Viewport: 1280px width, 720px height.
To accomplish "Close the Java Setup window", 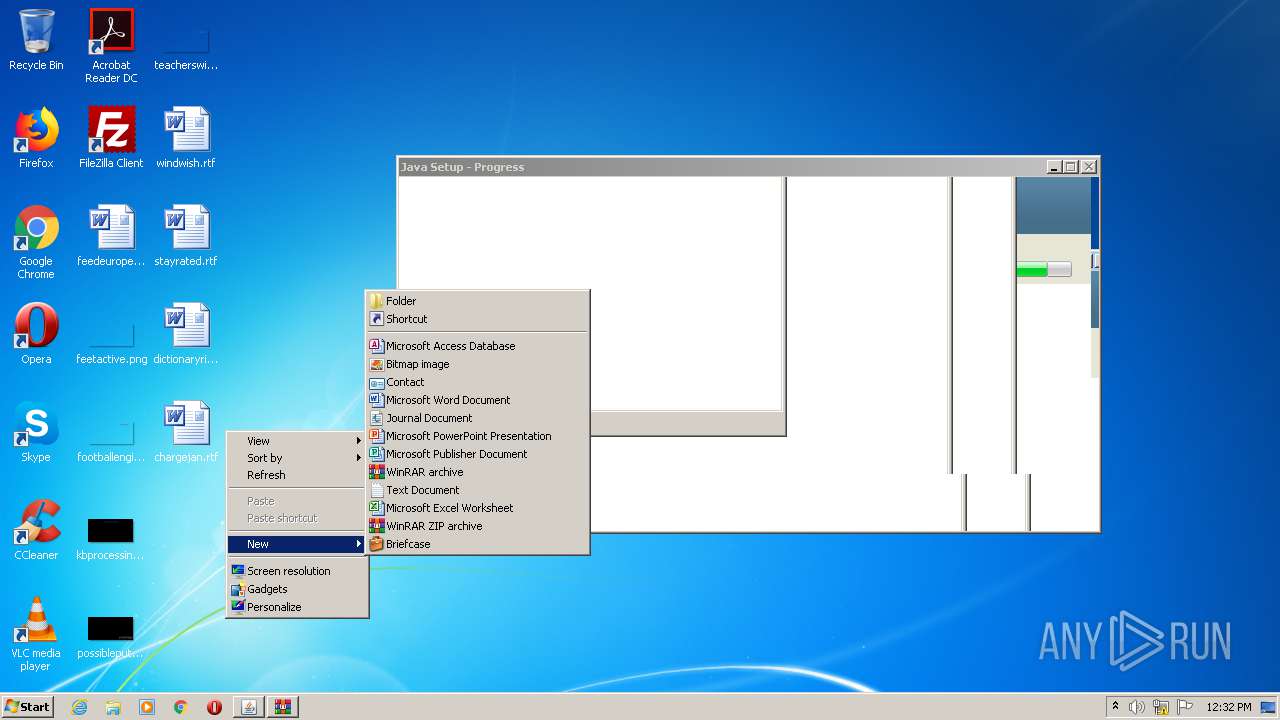I will [x=1089, y=167].
